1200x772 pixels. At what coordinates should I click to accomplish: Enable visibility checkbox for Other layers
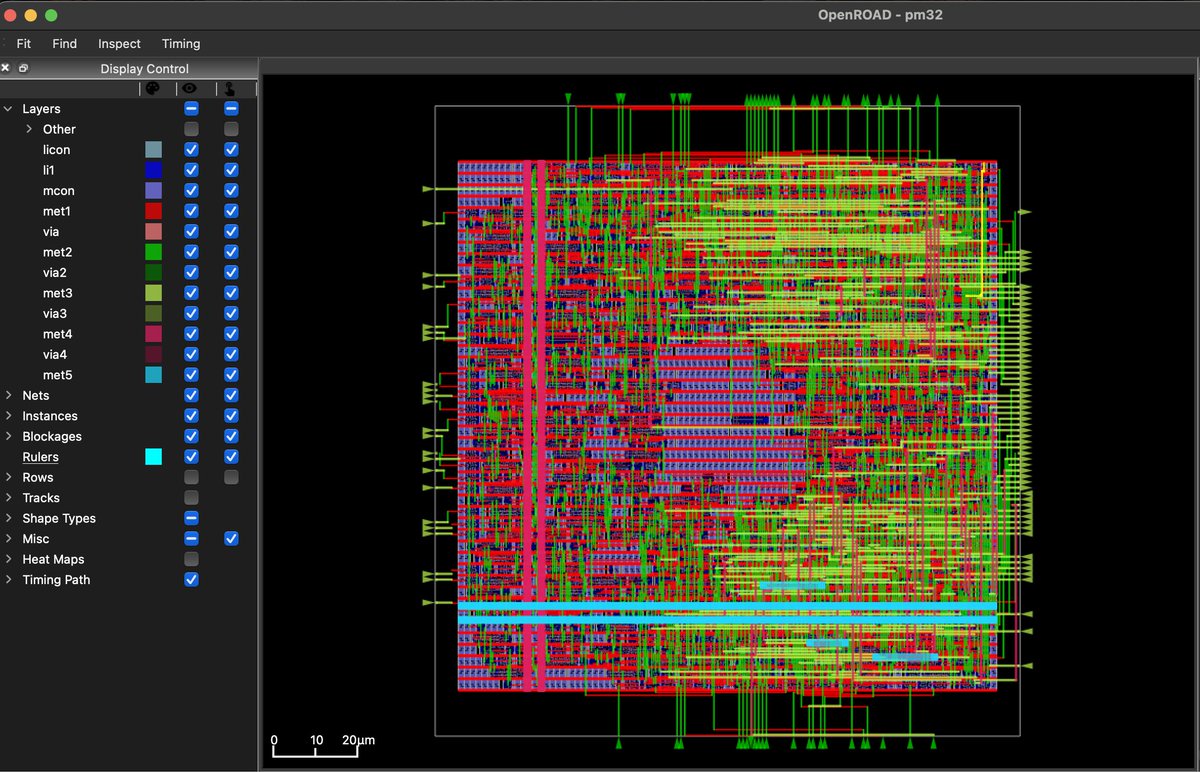click(x=191, y=129)
